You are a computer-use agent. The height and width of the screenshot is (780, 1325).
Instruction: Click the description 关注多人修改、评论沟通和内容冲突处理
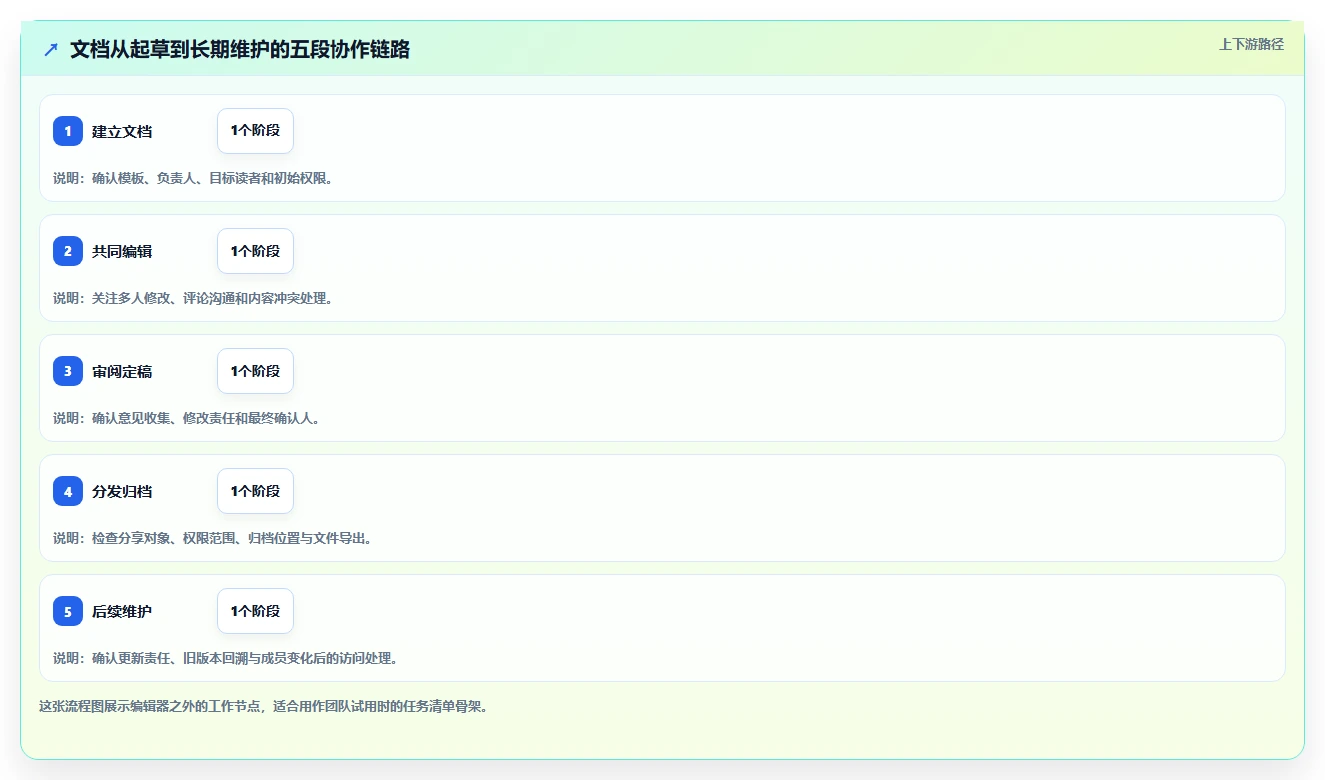[193, 298]
